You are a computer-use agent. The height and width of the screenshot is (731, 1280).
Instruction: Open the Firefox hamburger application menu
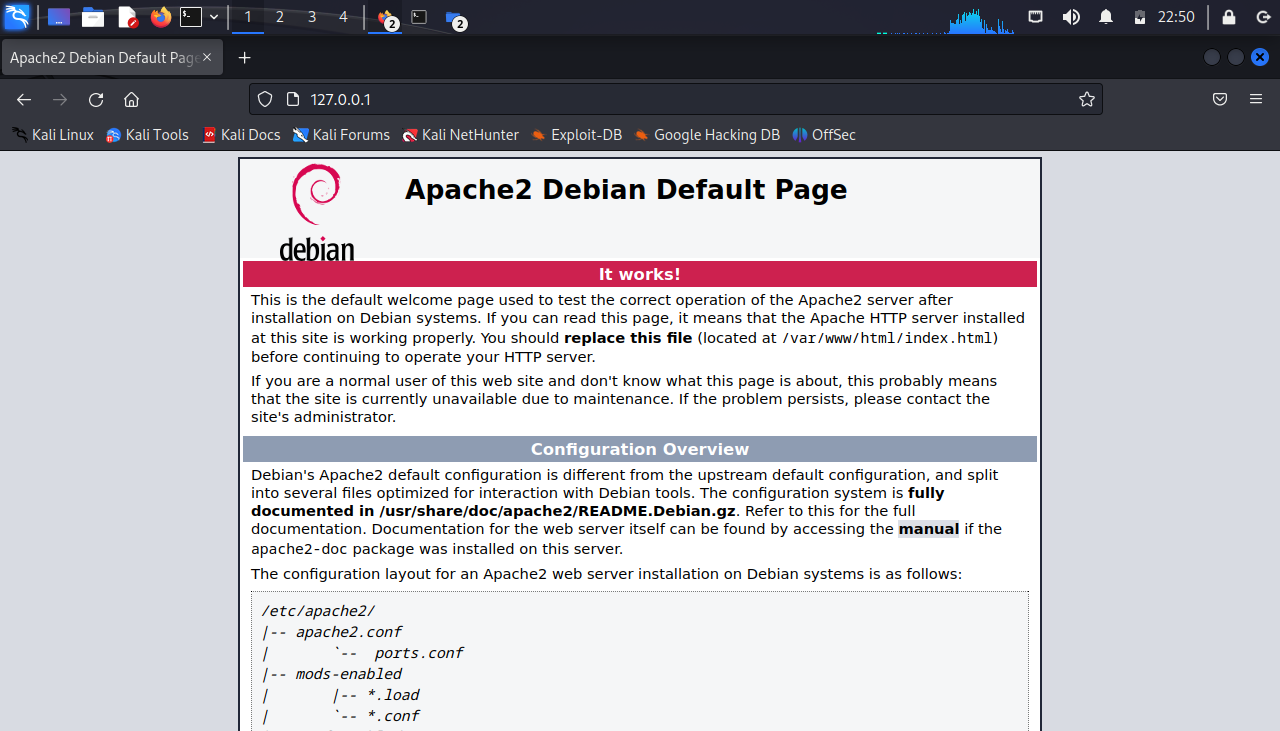pyautogui.click(x=1256, y=99)
